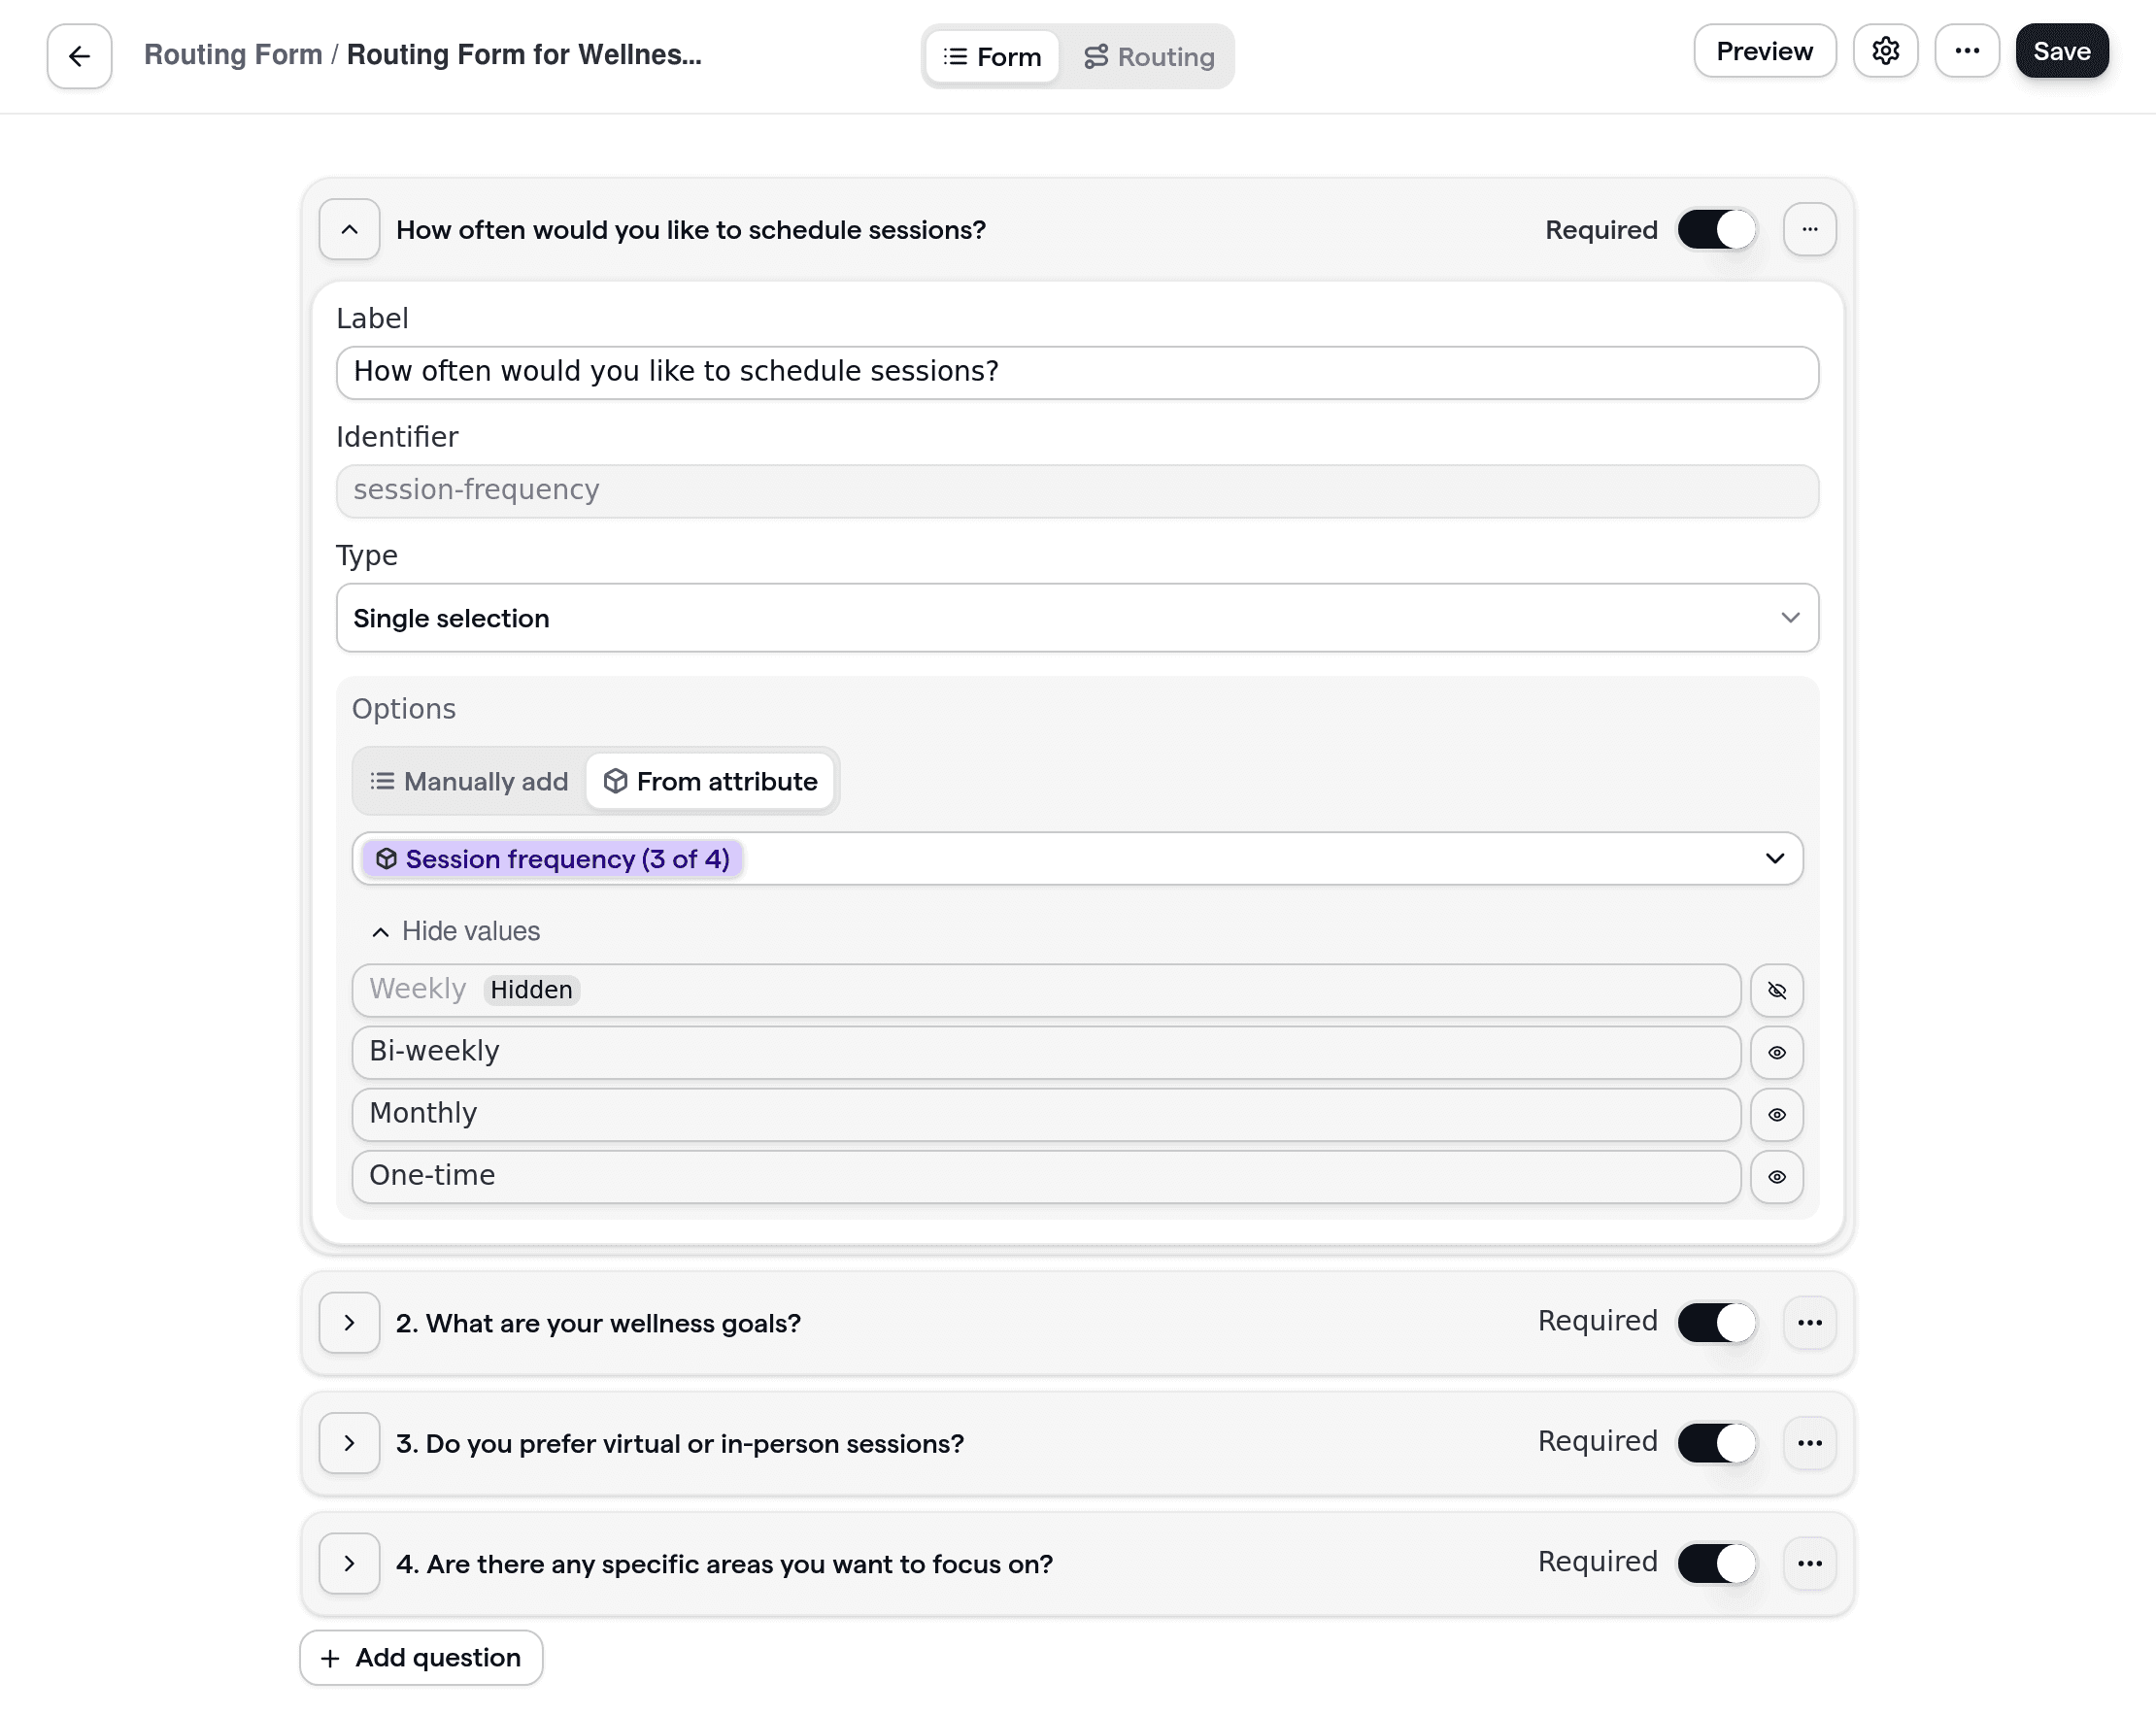
Task: Open the Single selection type dropdown
Action: point(1077,618)
